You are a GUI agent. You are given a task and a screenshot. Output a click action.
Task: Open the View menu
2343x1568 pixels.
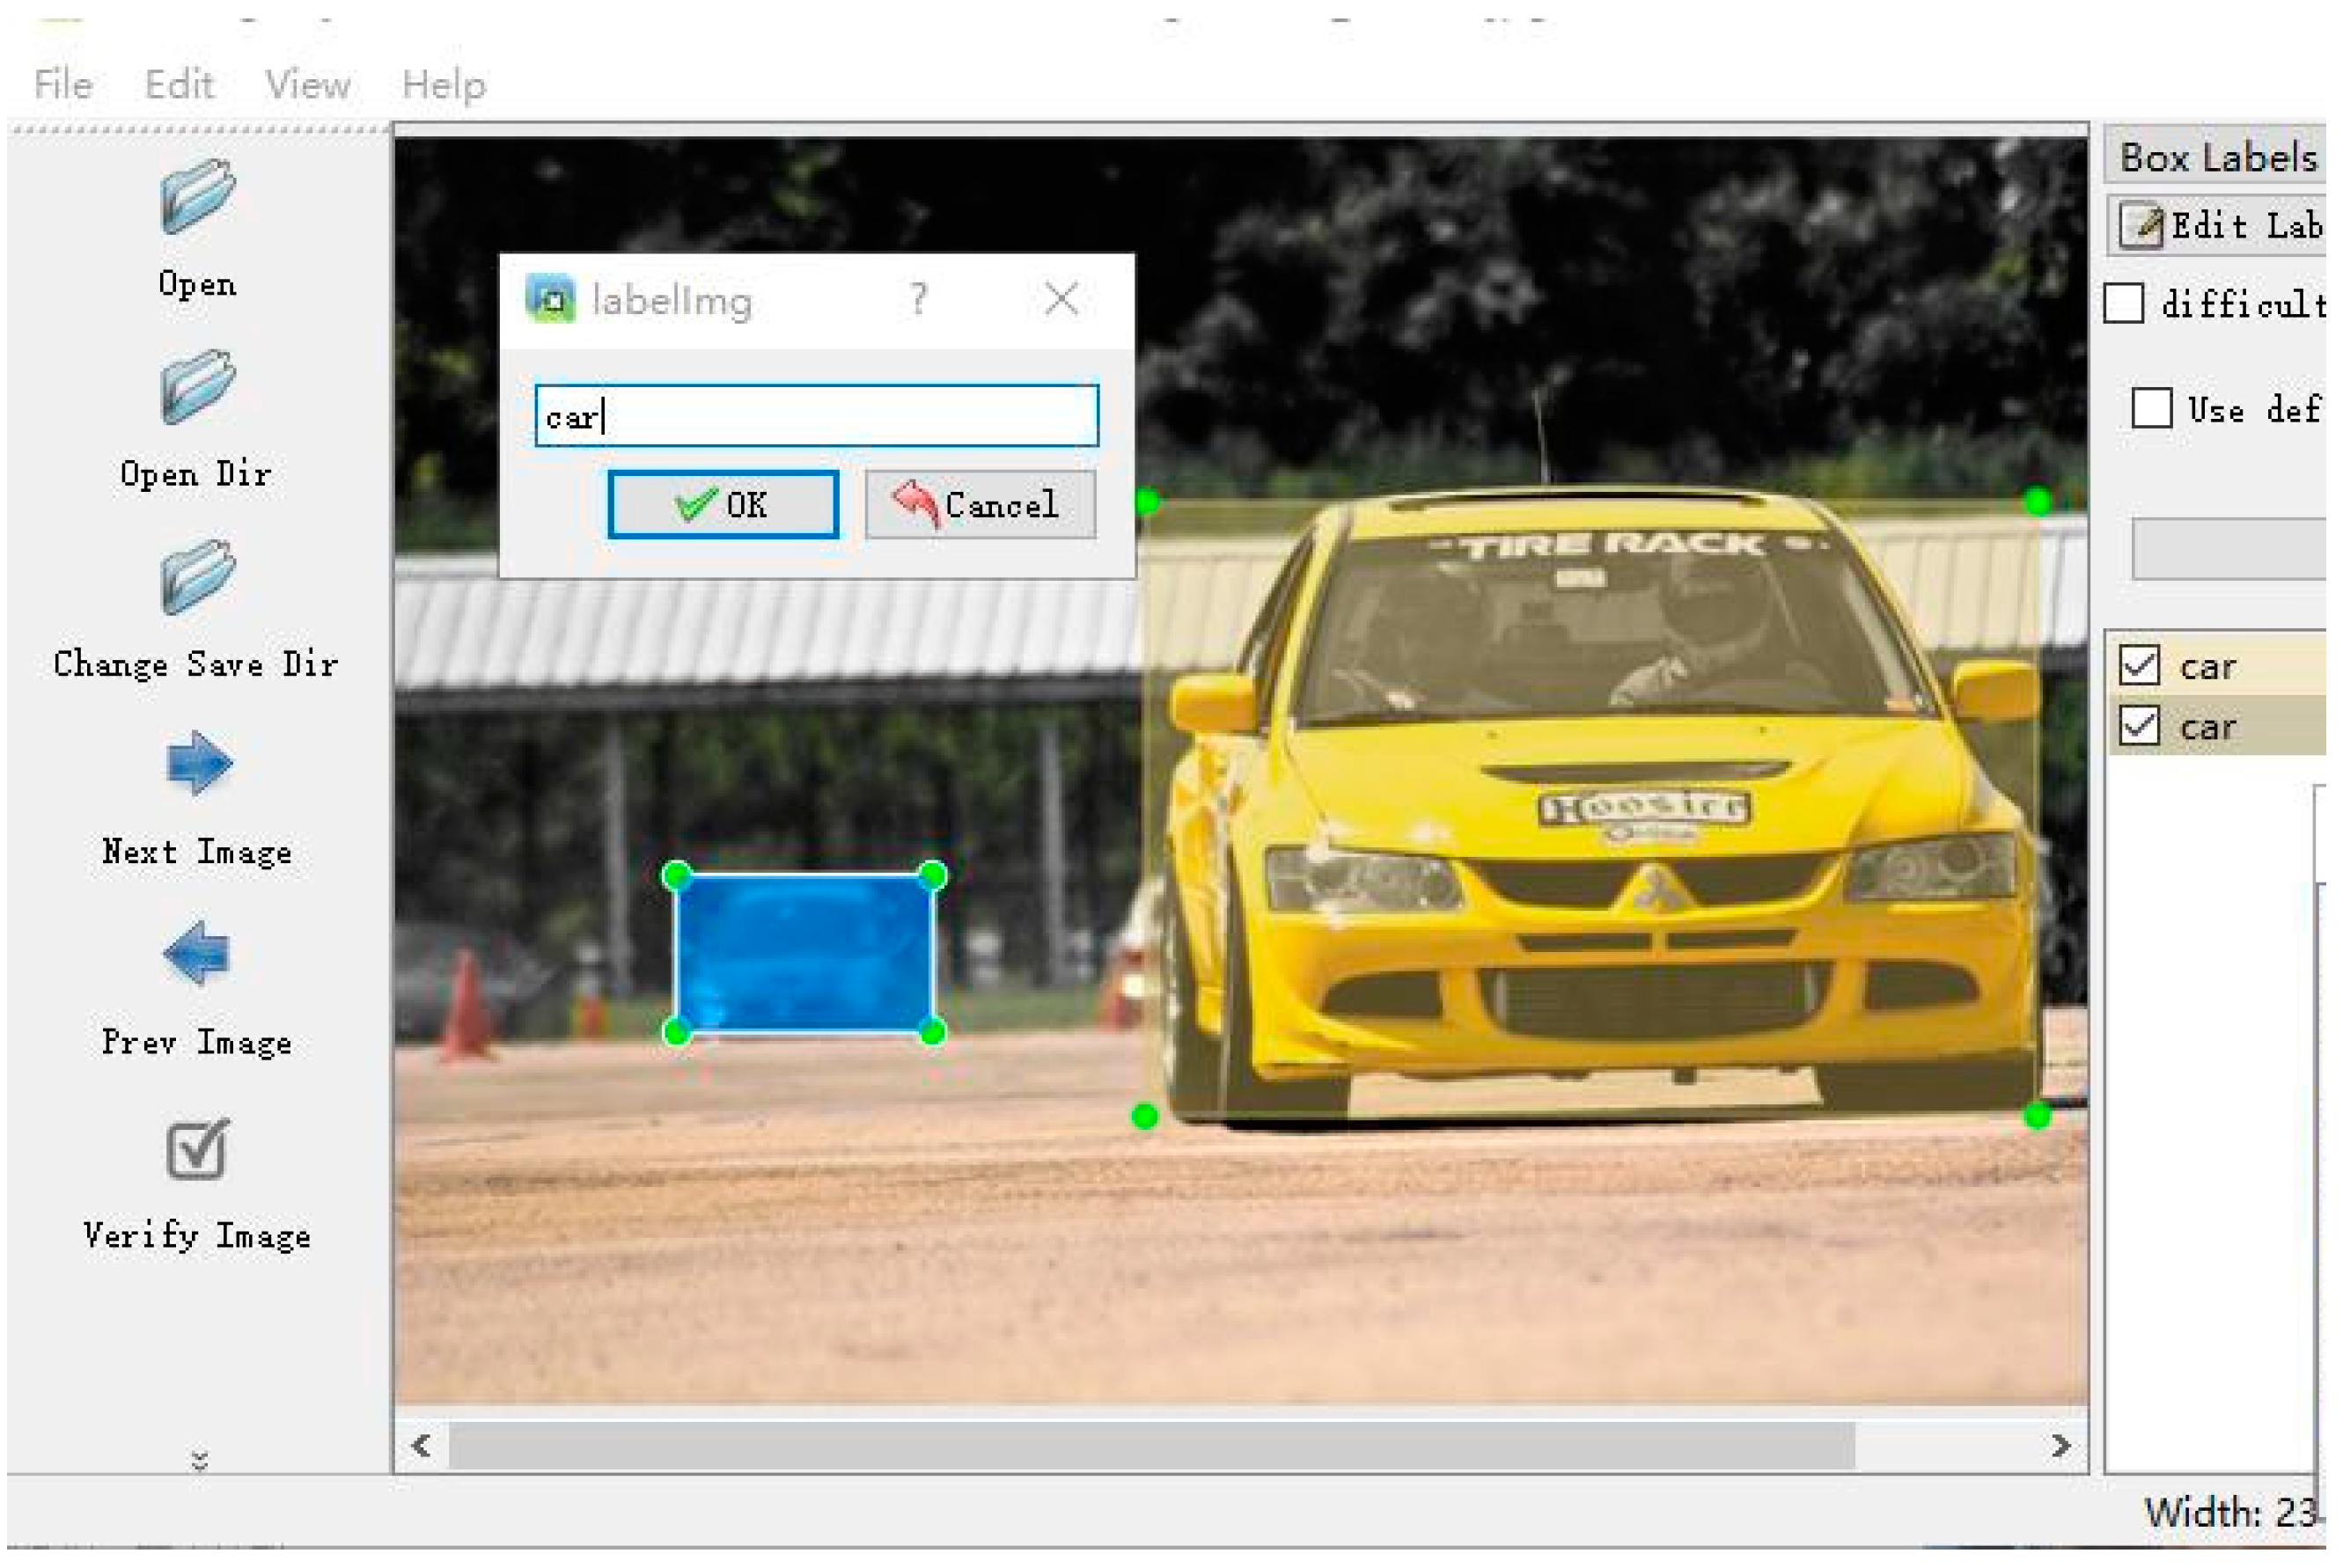(x=309, y=85)
